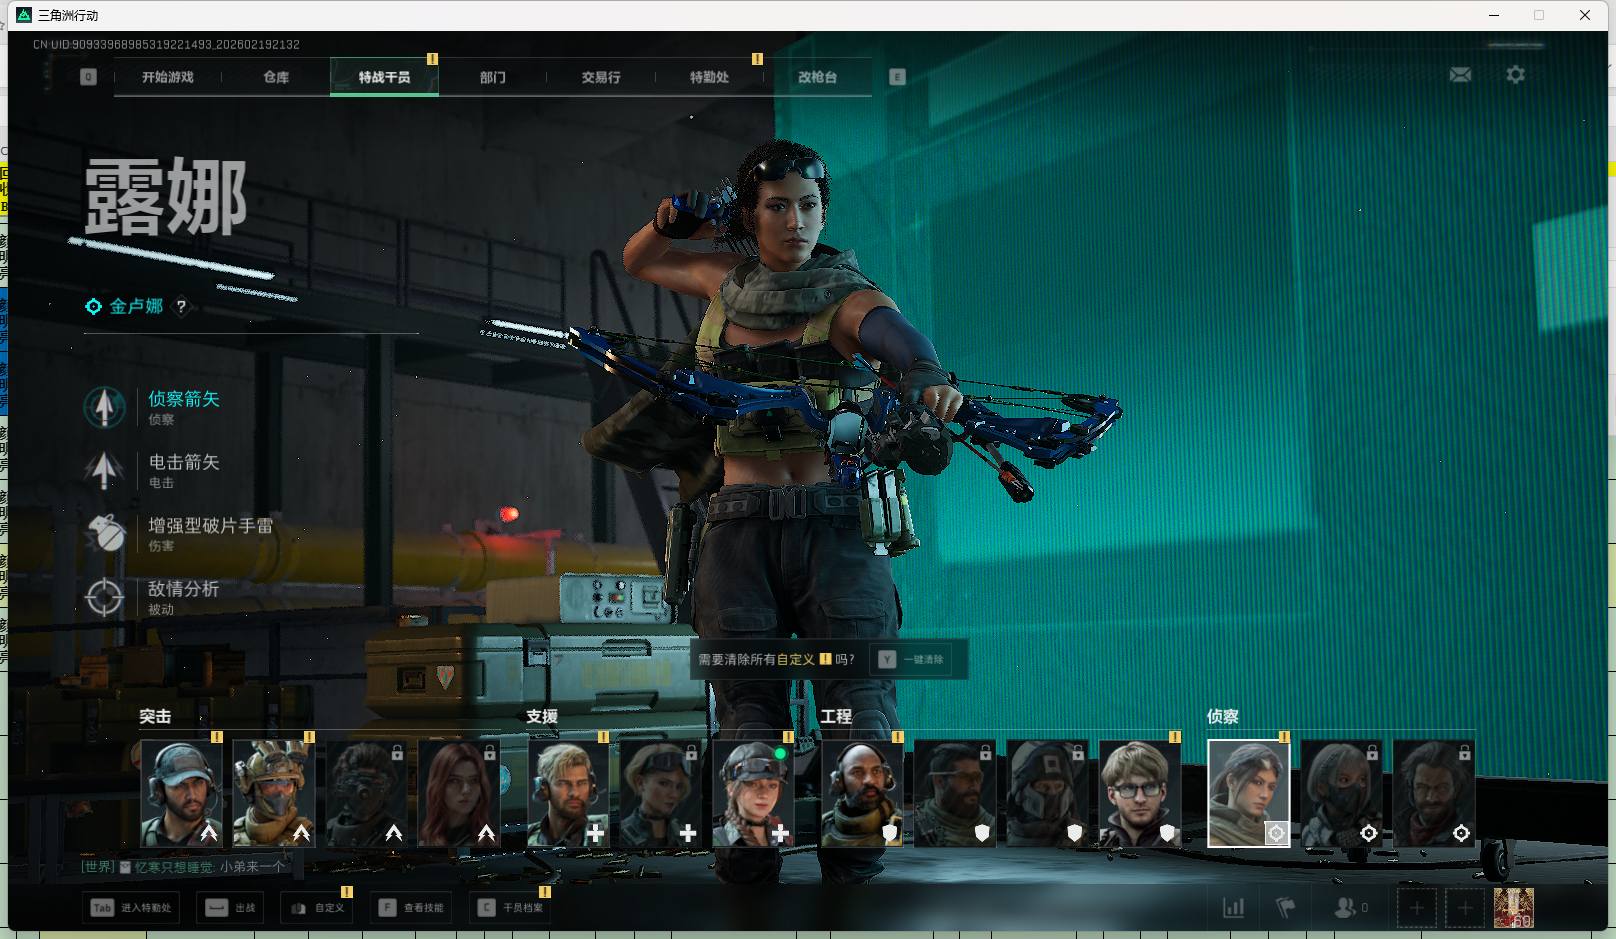Click the 一键清除 button
The height and width of the screenshot is (939, 1616).
coord(912,659)
